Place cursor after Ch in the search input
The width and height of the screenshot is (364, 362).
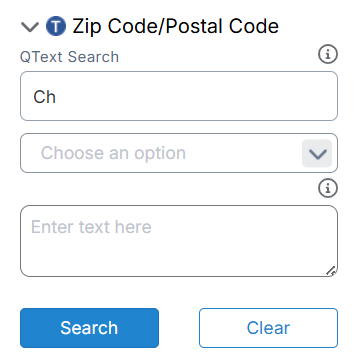(57, 97)
